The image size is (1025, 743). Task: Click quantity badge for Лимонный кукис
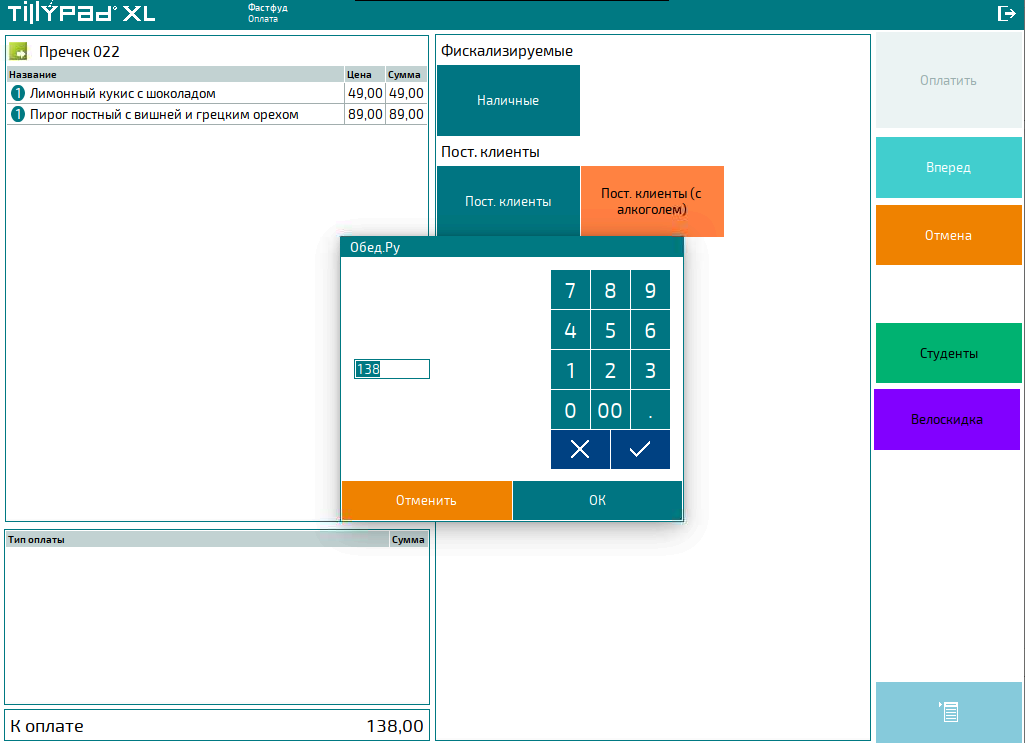17,93
